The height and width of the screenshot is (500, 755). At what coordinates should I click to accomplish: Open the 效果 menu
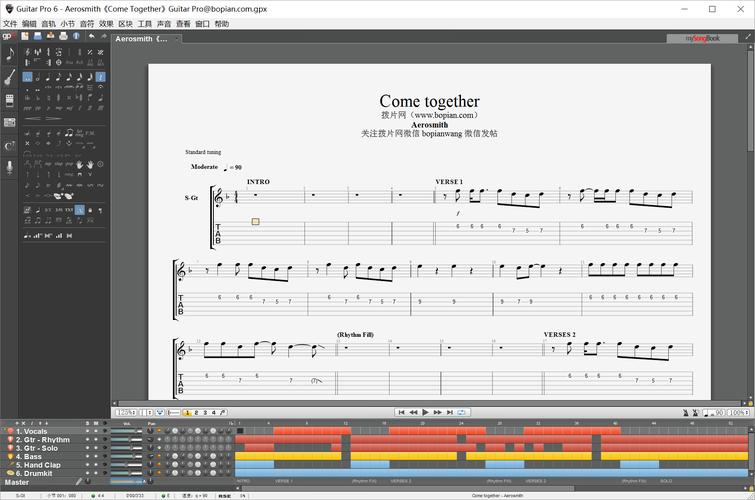106,24
